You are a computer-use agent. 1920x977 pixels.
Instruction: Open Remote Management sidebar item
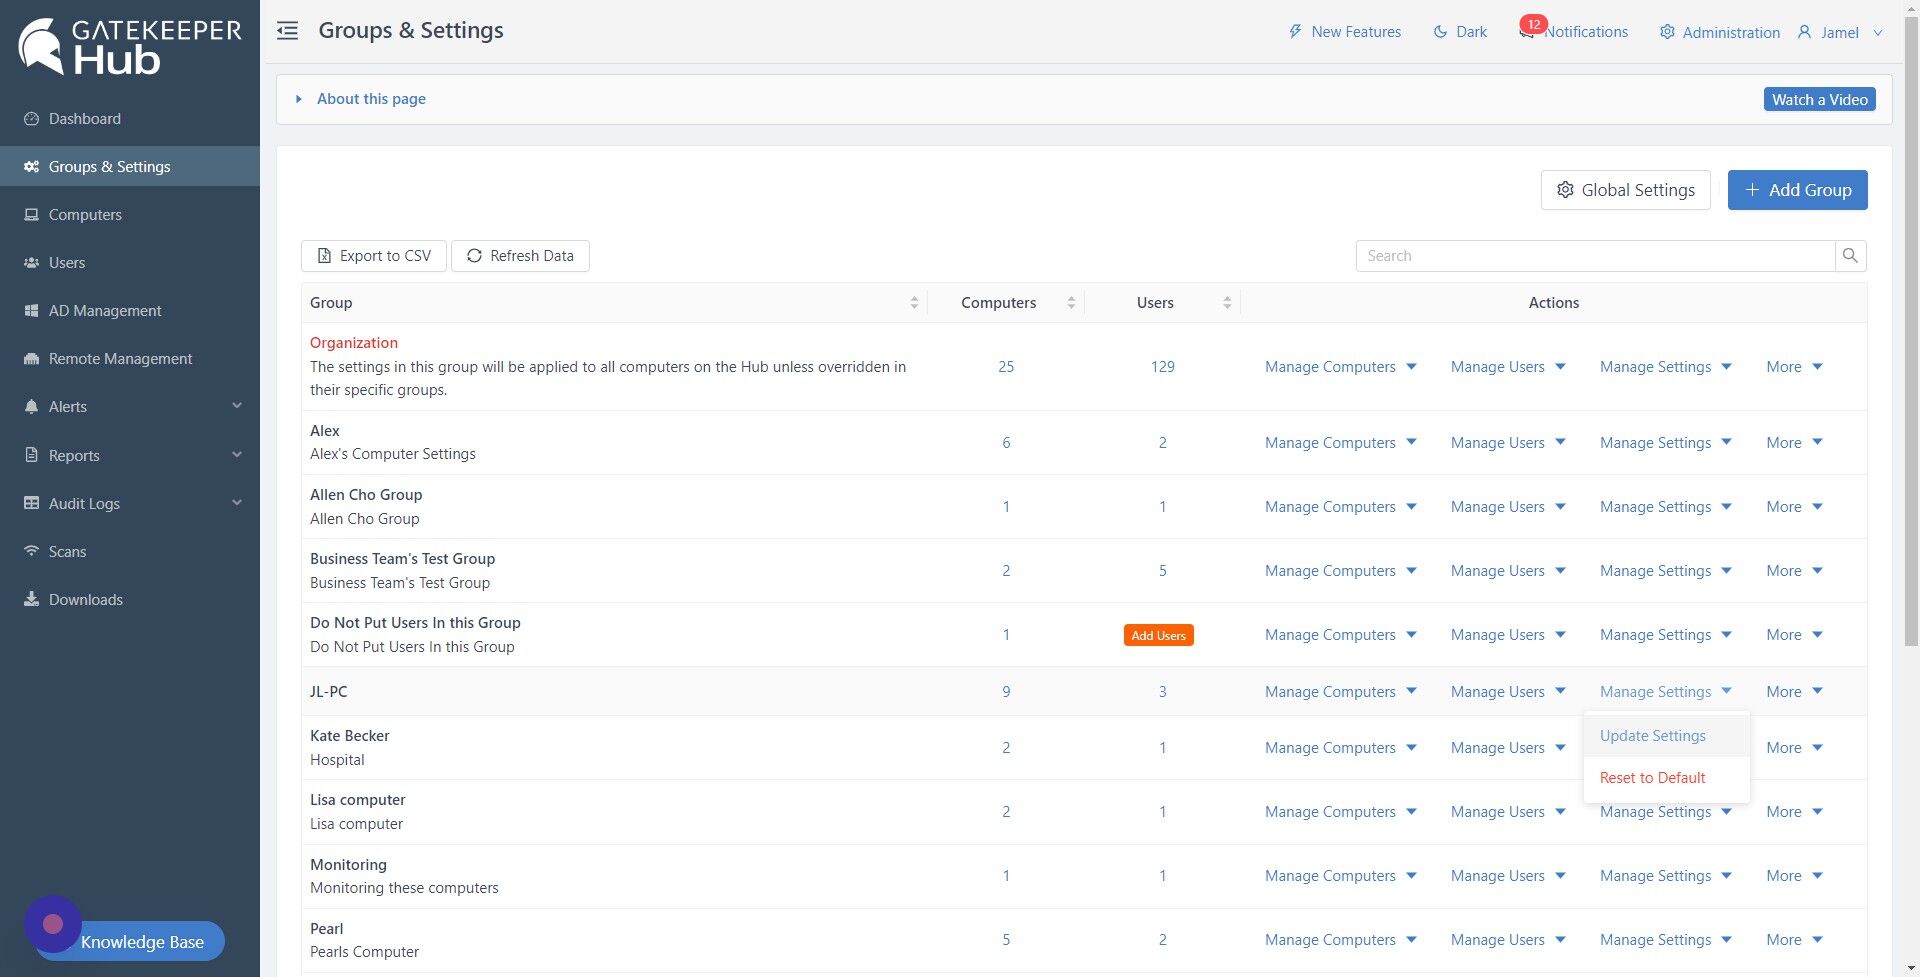click(x=120, y=359)
